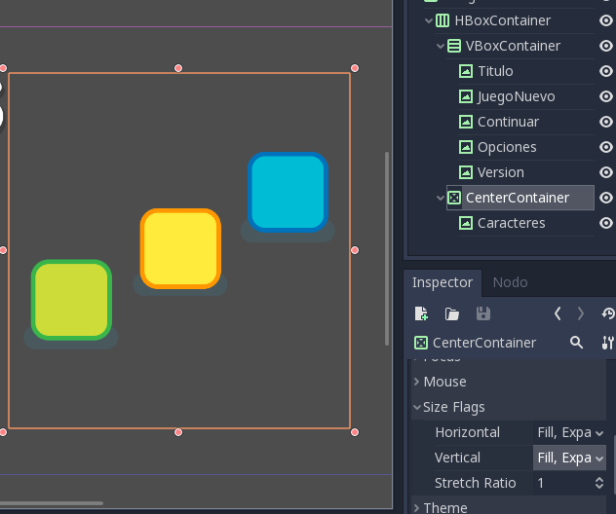Image resolution: width=616 pixels, height=514 pixels.
Task: Grab the right-middle selection handle
Action: tap(355, 250)
